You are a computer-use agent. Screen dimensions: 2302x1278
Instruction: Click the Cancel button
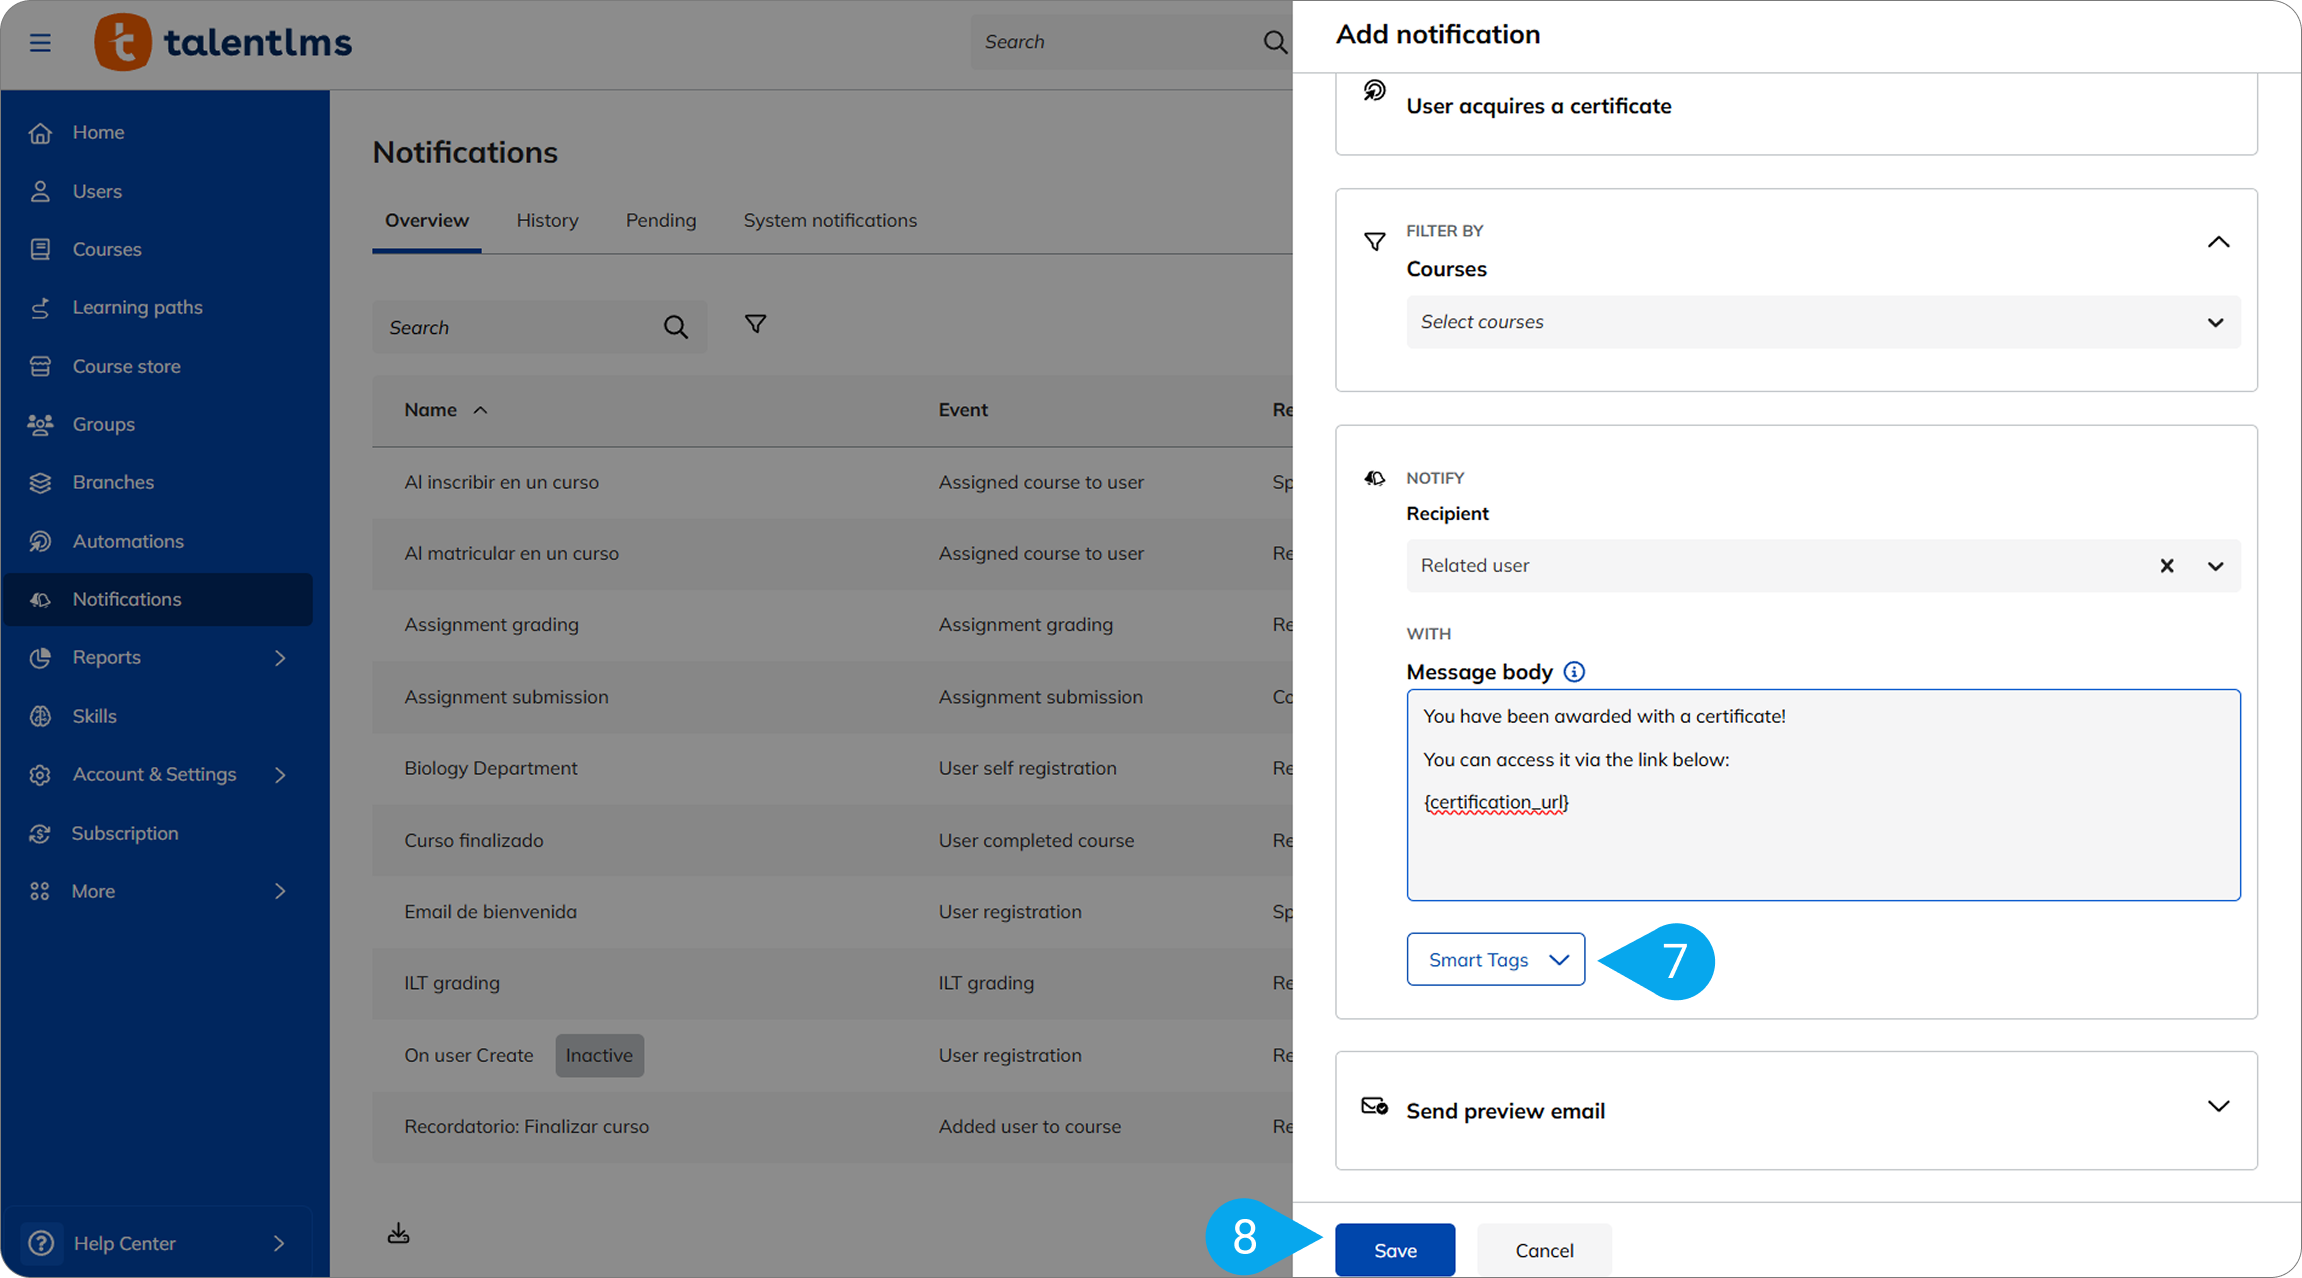point(1543,1250)
